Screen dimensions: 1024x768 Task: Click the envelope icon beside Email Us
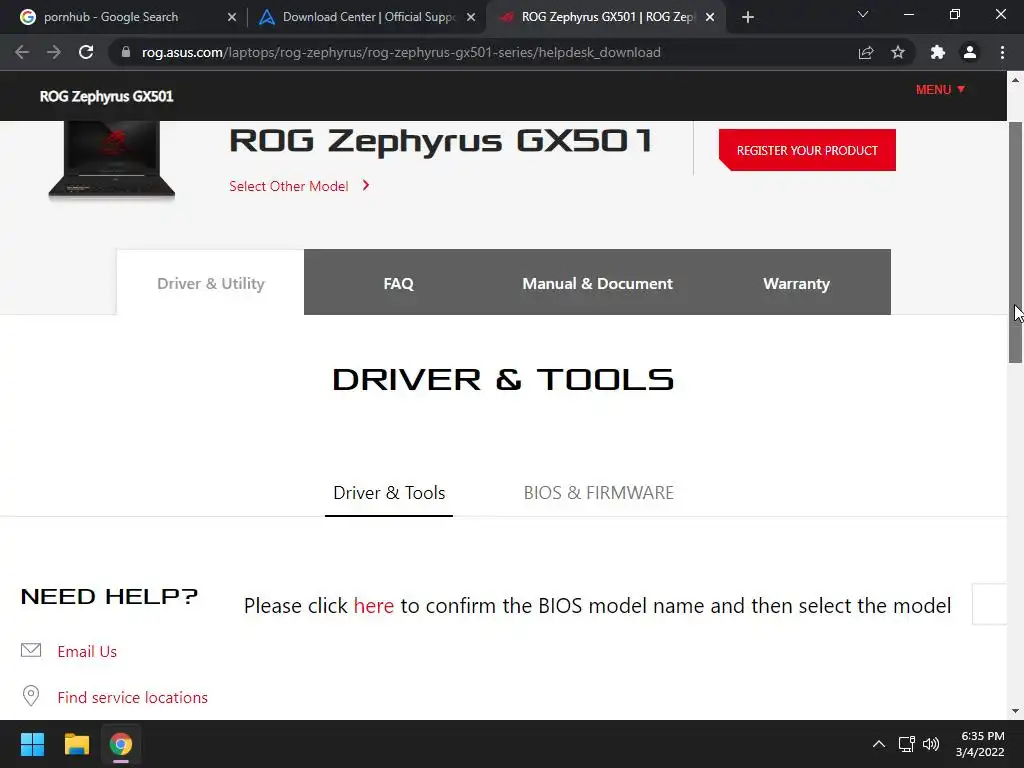(31, 650)
